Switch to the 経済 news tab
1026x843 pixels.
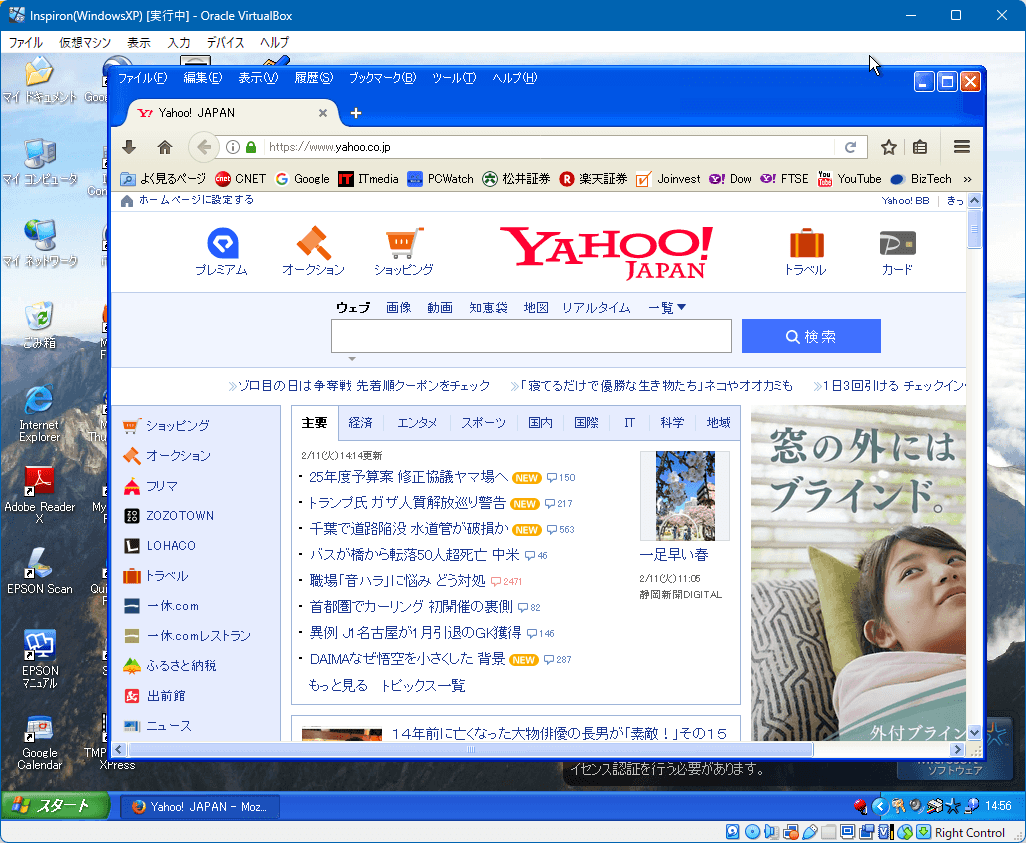[361, 423]
